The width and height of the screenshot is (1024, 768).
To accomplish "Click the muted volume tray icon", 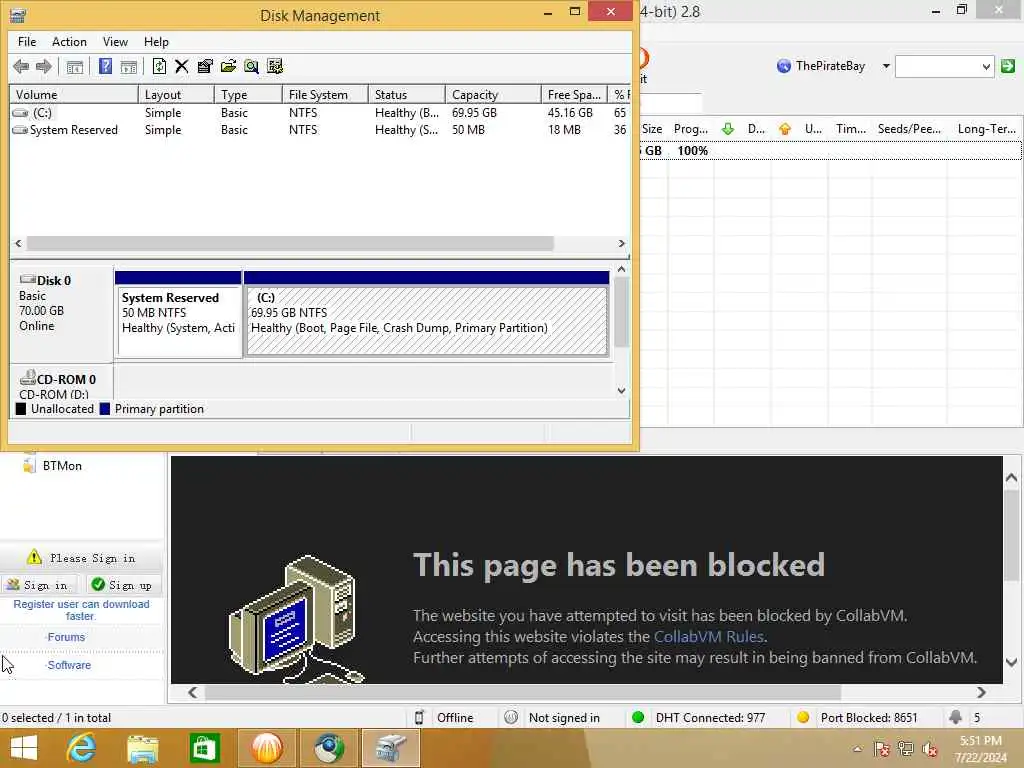I will (929, 749).
